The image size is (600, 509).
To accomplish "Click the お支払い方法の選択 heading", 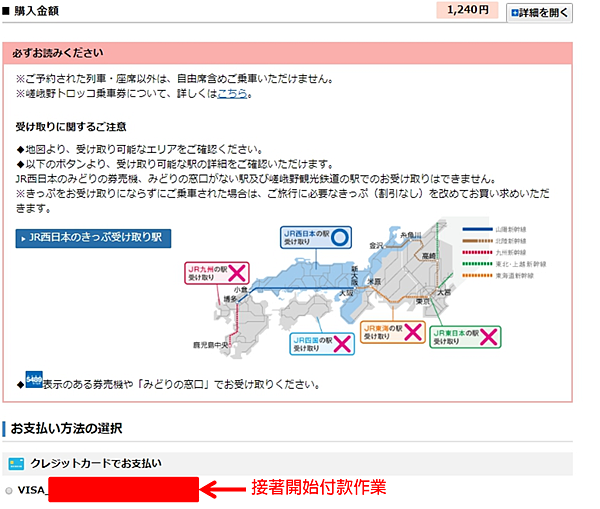I will [67, 429].
